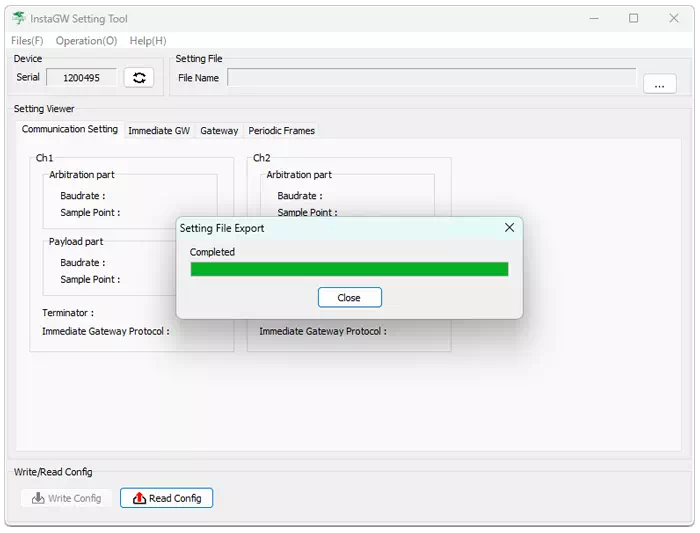This screenshot has height=533, width=700.
Task: Refresh the device serial number
Action: (x=139, y=78)
